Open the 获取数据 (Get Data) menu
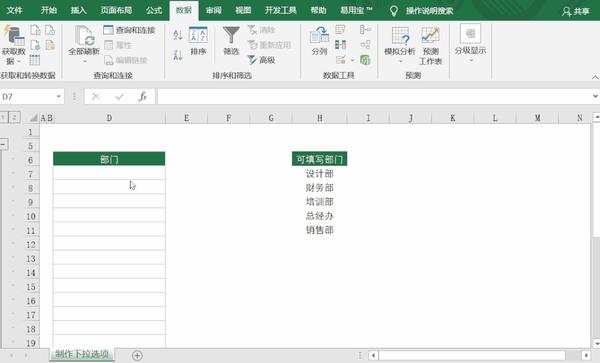Screen dimensions: 600x363 point(13,45)
